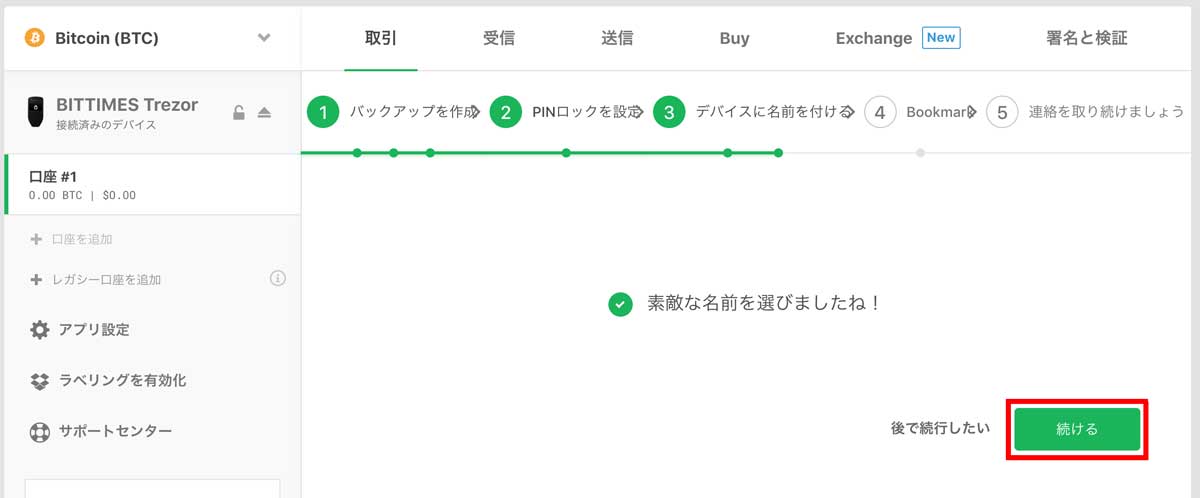Expand the Bitcoin (BTC) currency dropdown
The image size is (1200, 498).
[x=264, y=38]
